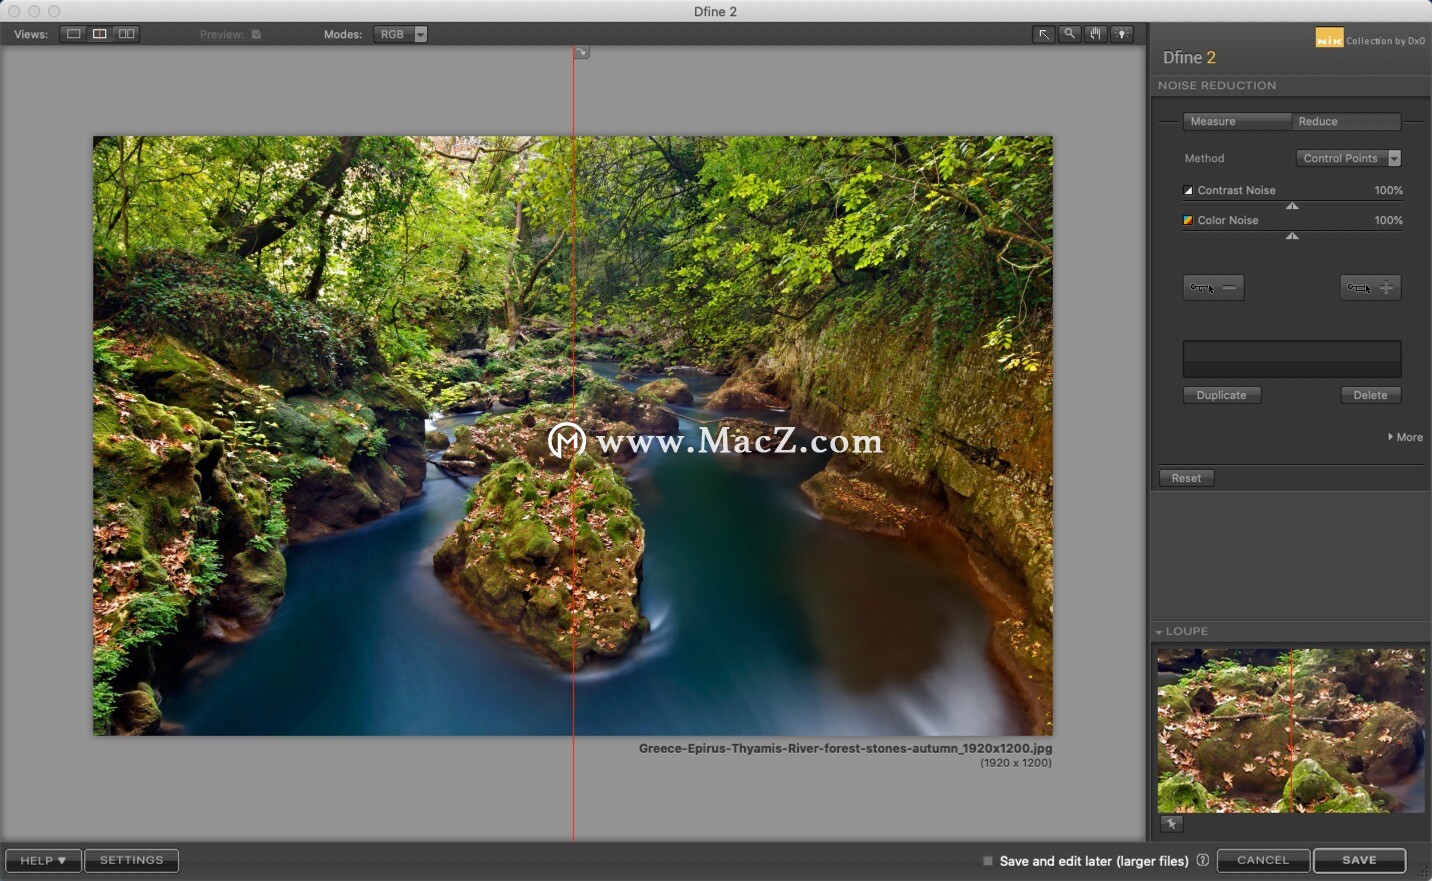Click the Contrast Noise 100% value
Screen dimensions: 1432x881
(x=1388, y=190)
